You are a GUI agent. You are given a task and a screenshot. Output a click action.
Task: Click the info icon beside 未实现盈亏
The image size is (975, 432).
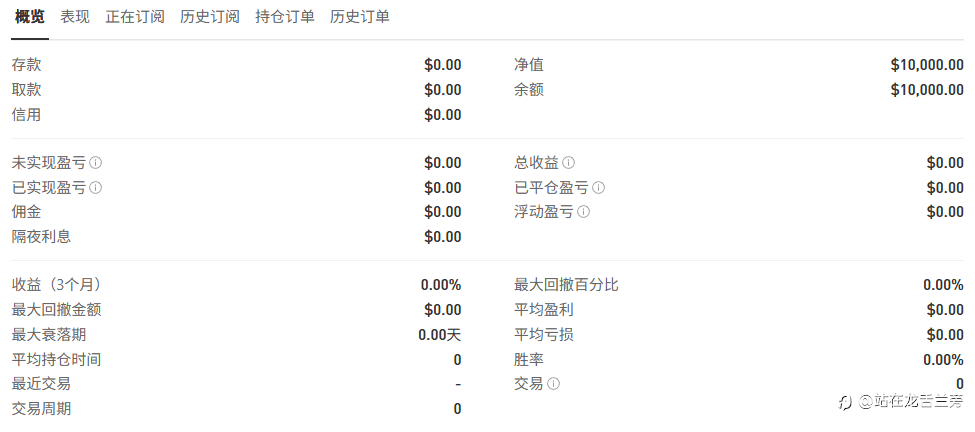(x=96, y=163)
